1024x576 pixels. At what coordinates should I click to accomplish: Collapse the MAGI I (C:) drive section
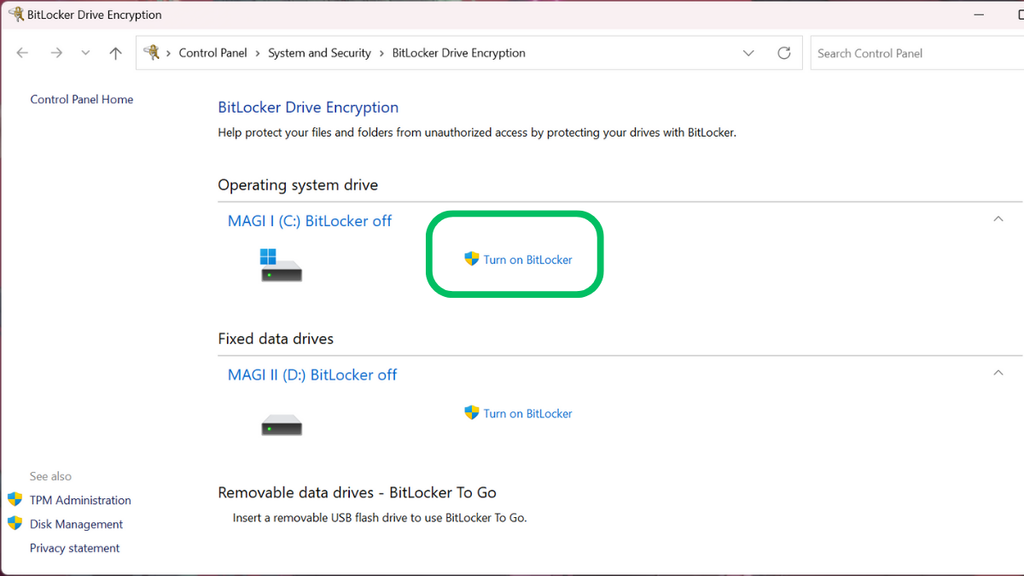(997, 219)
